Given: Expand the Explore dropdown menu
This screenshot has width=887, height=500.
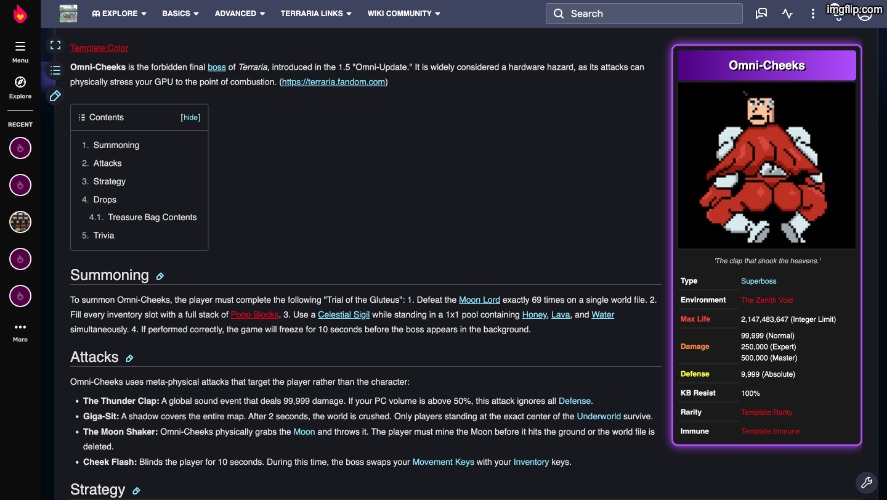Looking at the screenshot, I should 119,14.
